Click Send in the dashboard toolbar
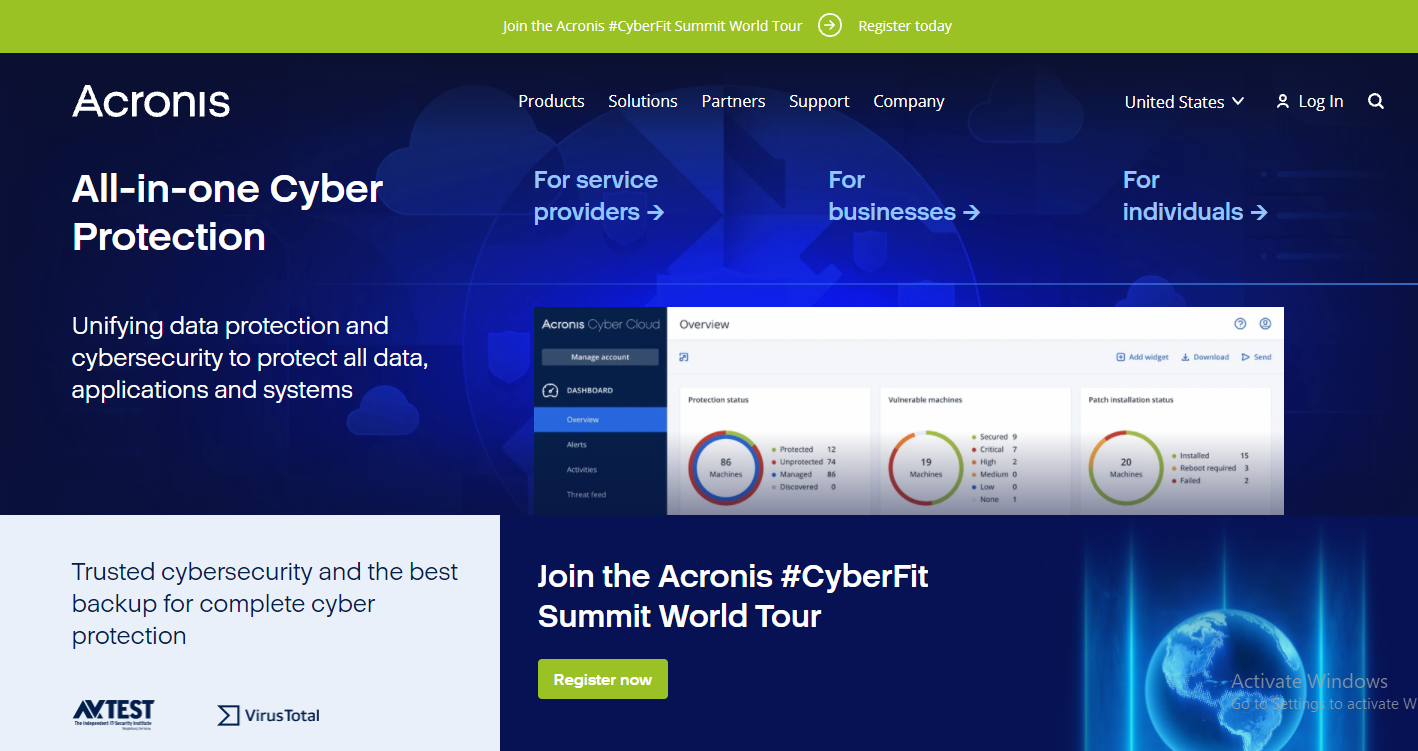Screen dimensions: 1418x751 [x=1257, y=357]
